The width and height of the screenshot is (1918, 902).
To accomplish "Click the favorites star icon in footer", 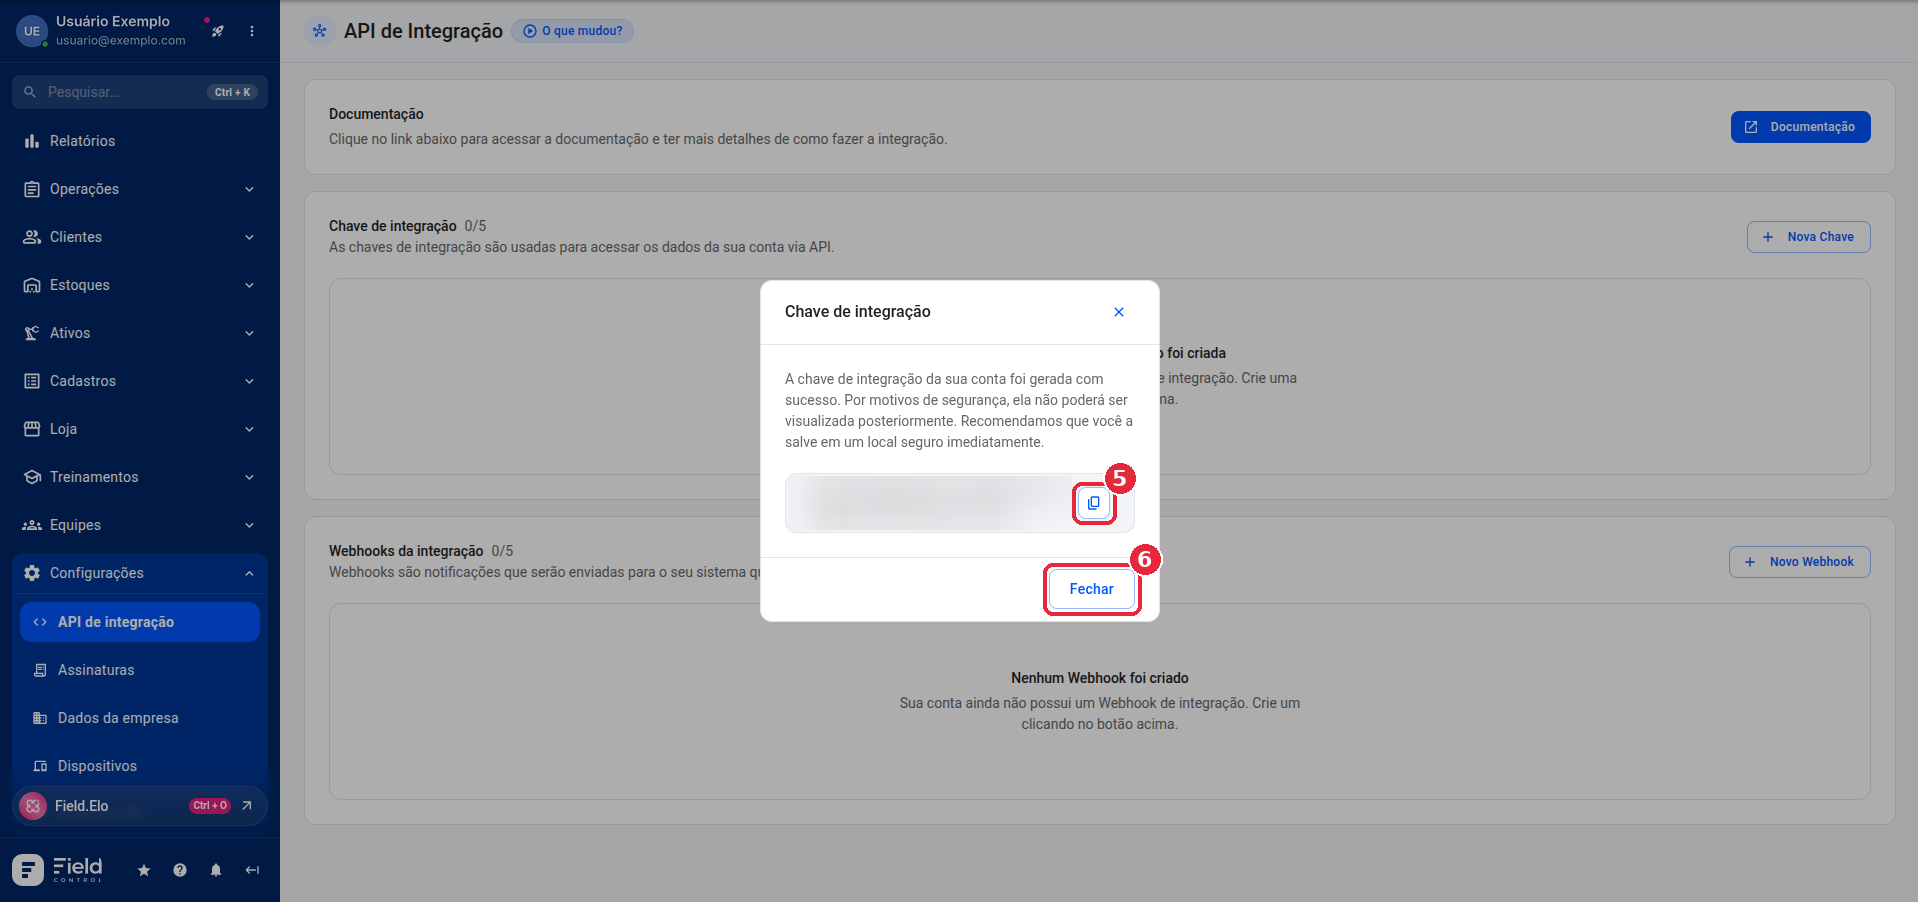I will [144, 870].
